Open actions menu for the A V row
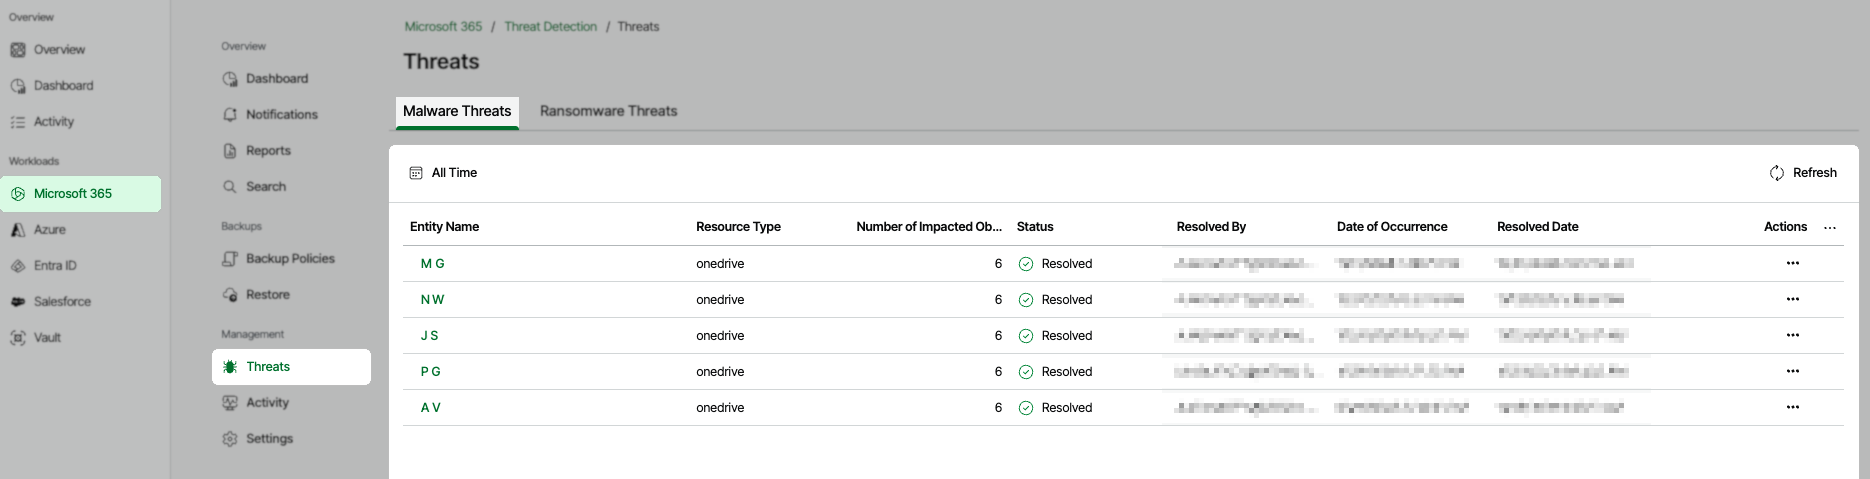The image size is (1870, 479). tap(1793, 408)
